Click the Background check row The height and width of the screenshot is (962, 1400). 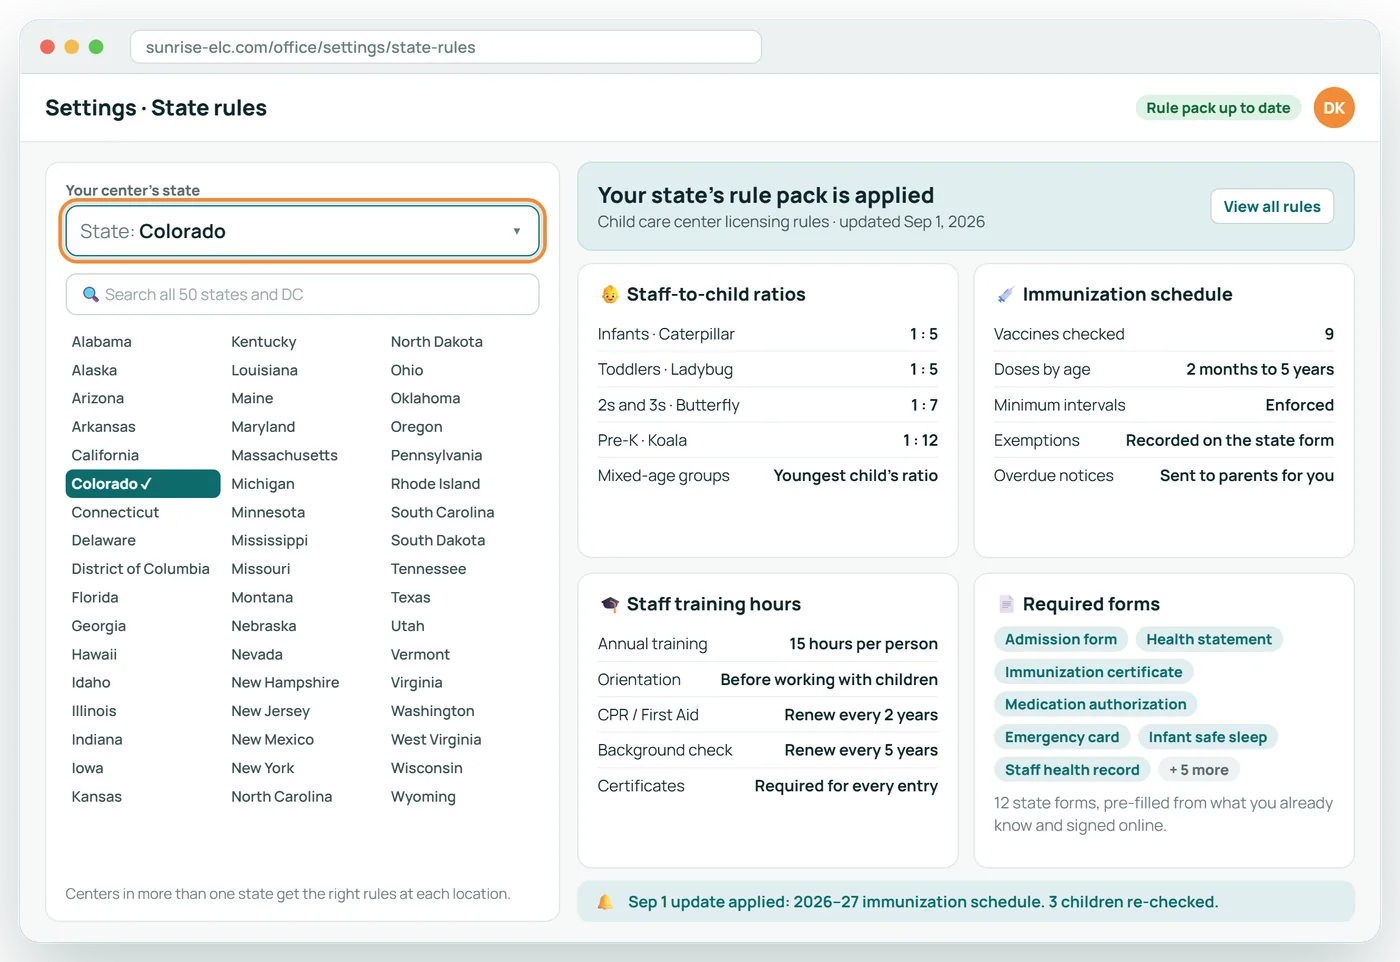[768, 750]
